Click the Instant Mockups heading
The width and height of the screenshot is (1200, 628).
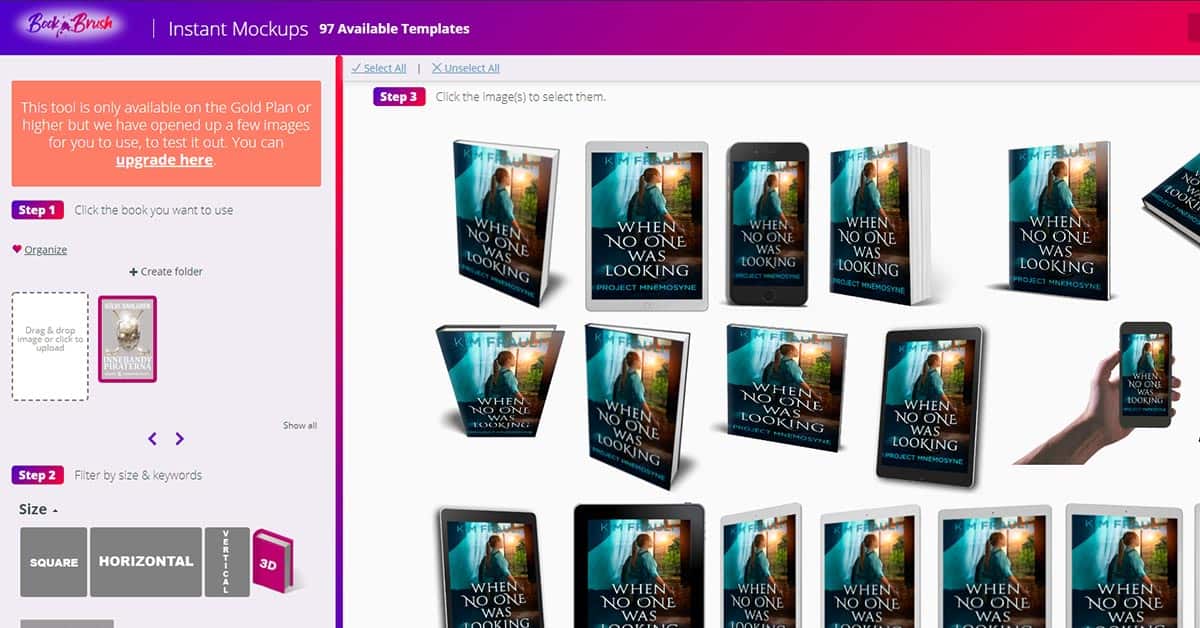[x=238, y=29]
